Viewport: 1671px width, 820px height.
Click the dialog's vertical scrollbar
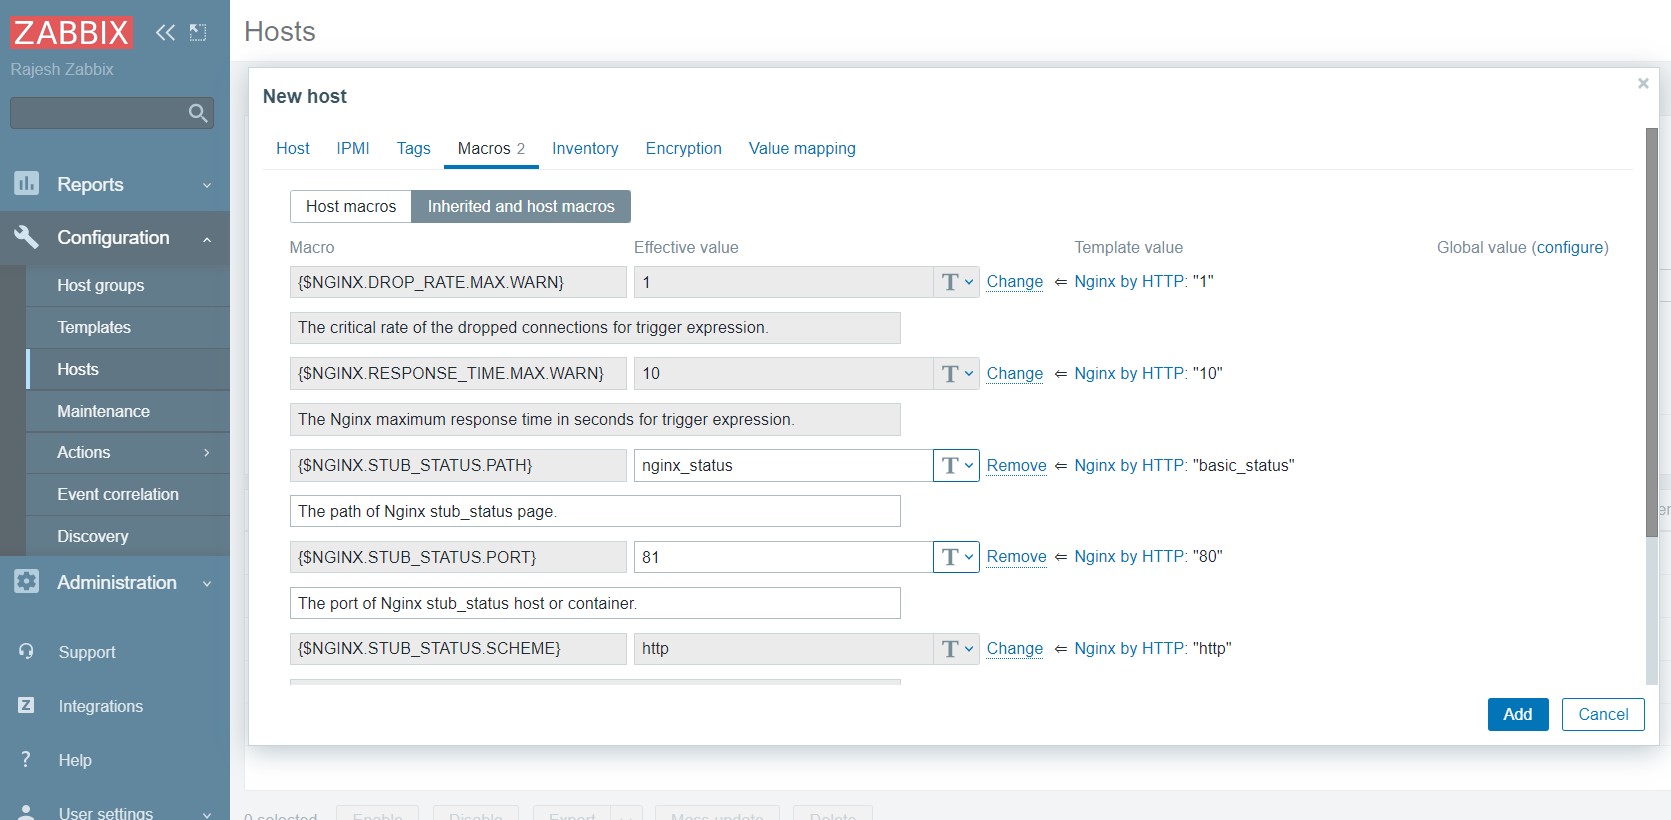[1651, 330]
